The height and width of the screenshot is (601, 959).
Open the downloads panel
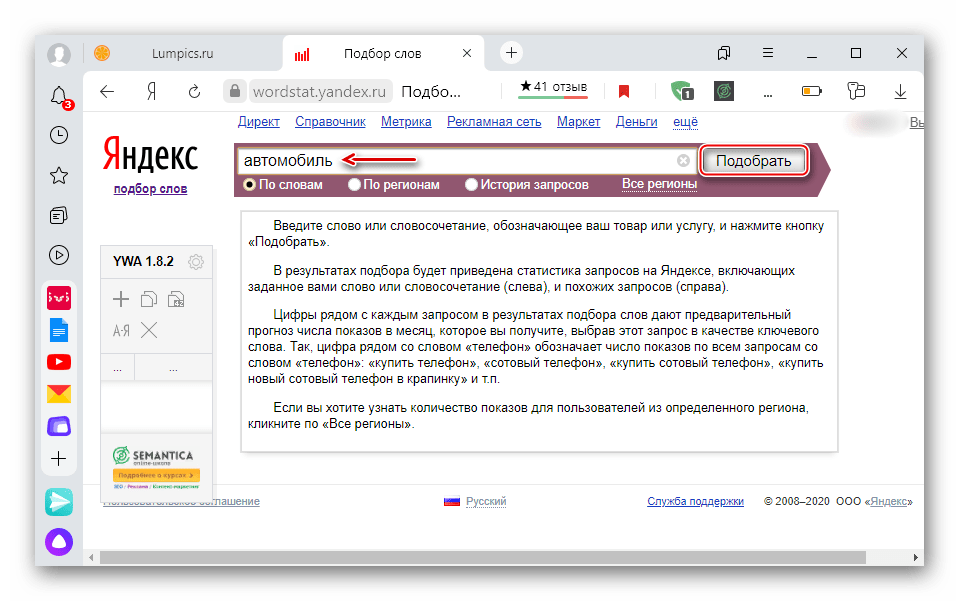click(x=900, y=92)
